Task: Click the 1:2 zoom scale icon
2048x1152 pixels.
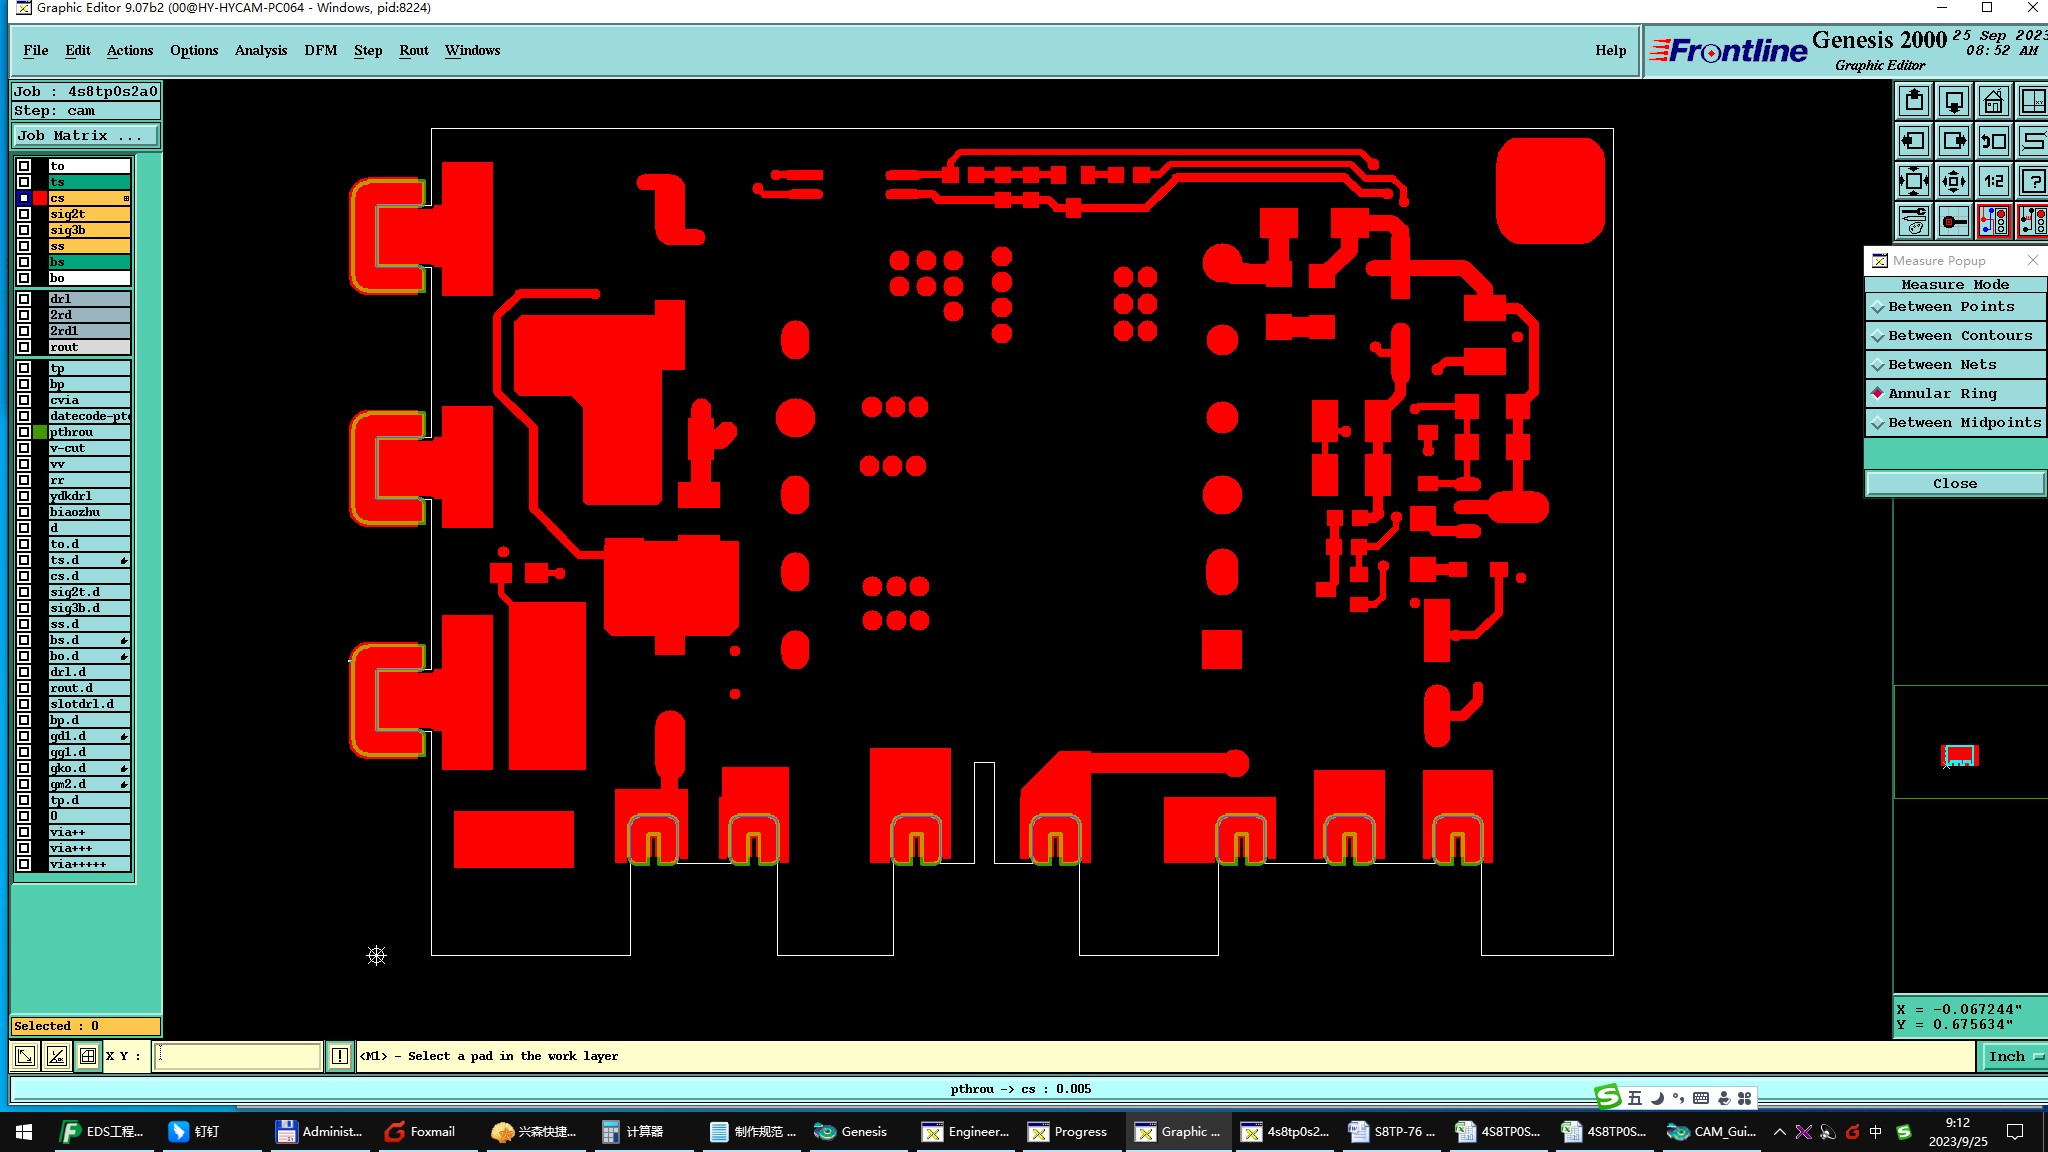Action: (x=1993, y=181)
